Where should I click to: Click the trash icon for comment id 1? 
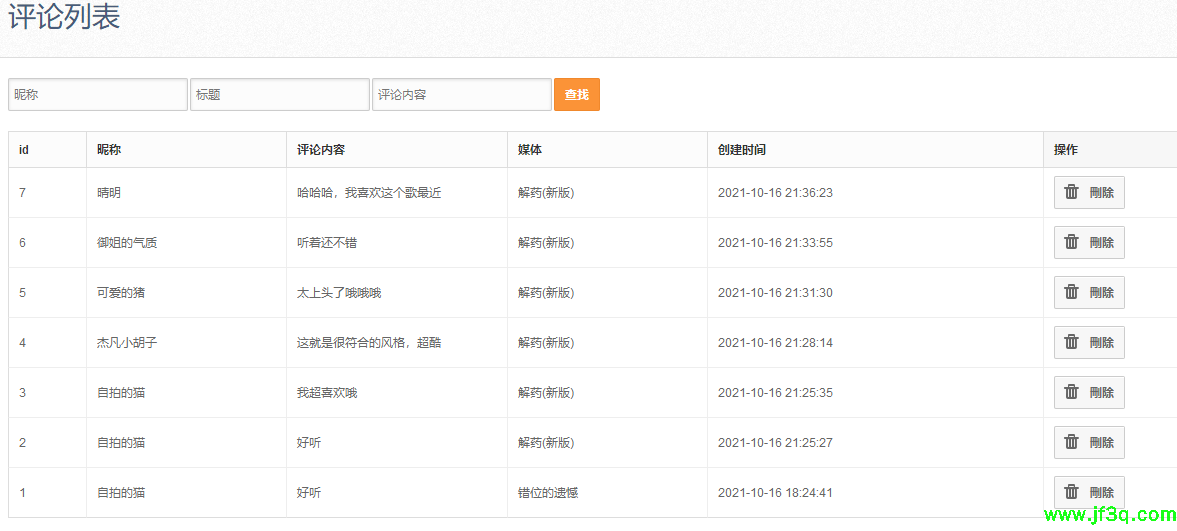click(1071, 492)
